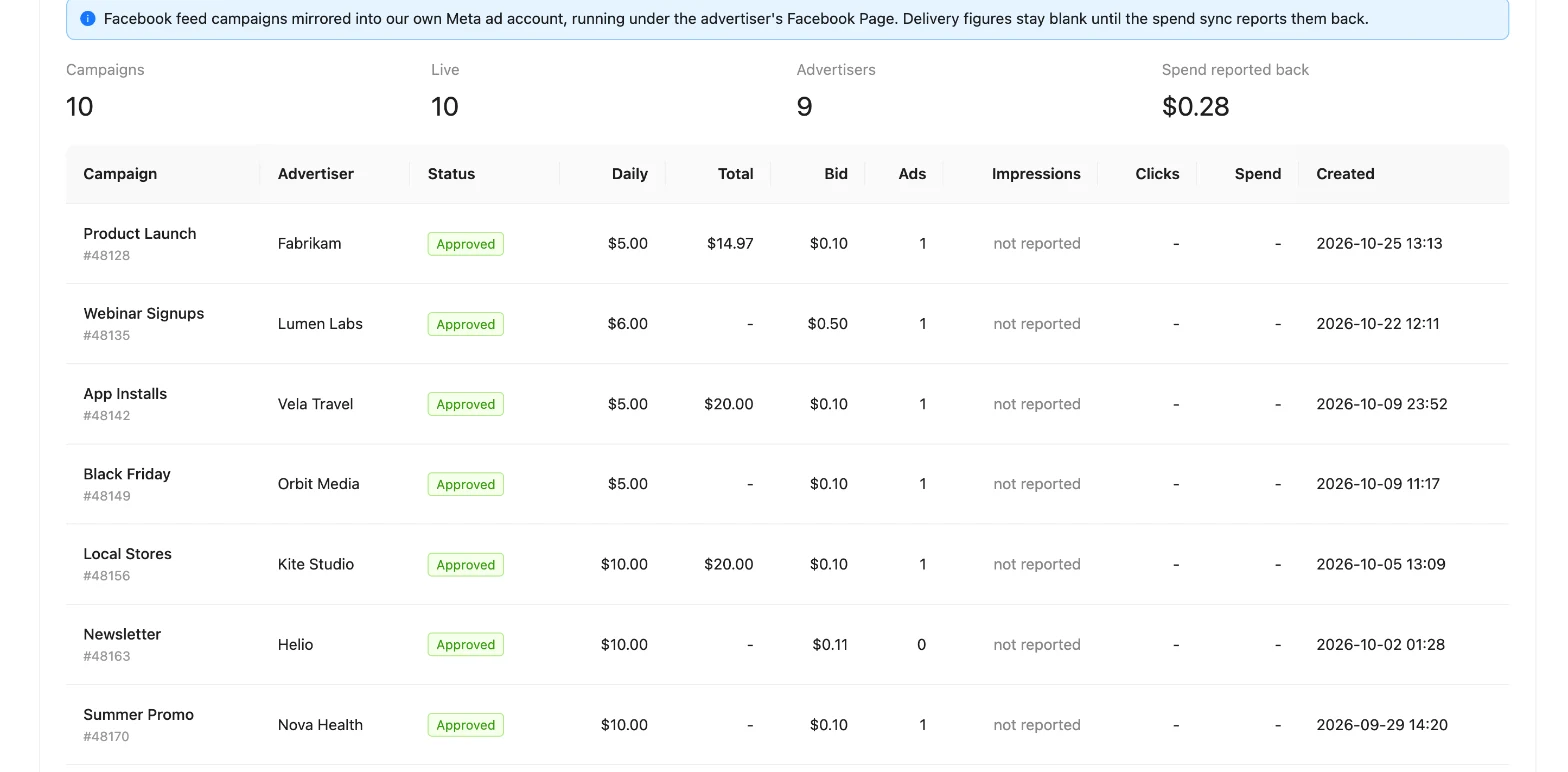
Task: Click the info icon in the blue banner
Action: point(87,19)
